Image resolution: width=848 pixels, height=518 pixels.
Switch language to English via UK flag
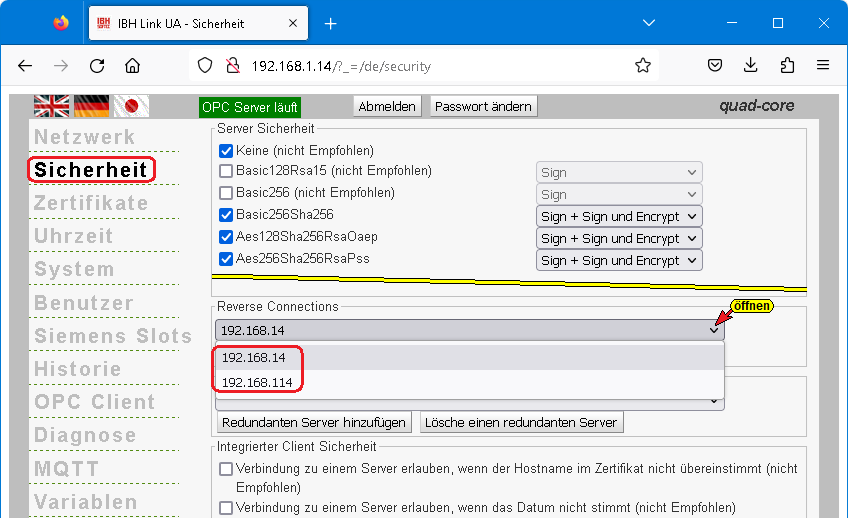(x=51, y=106)
